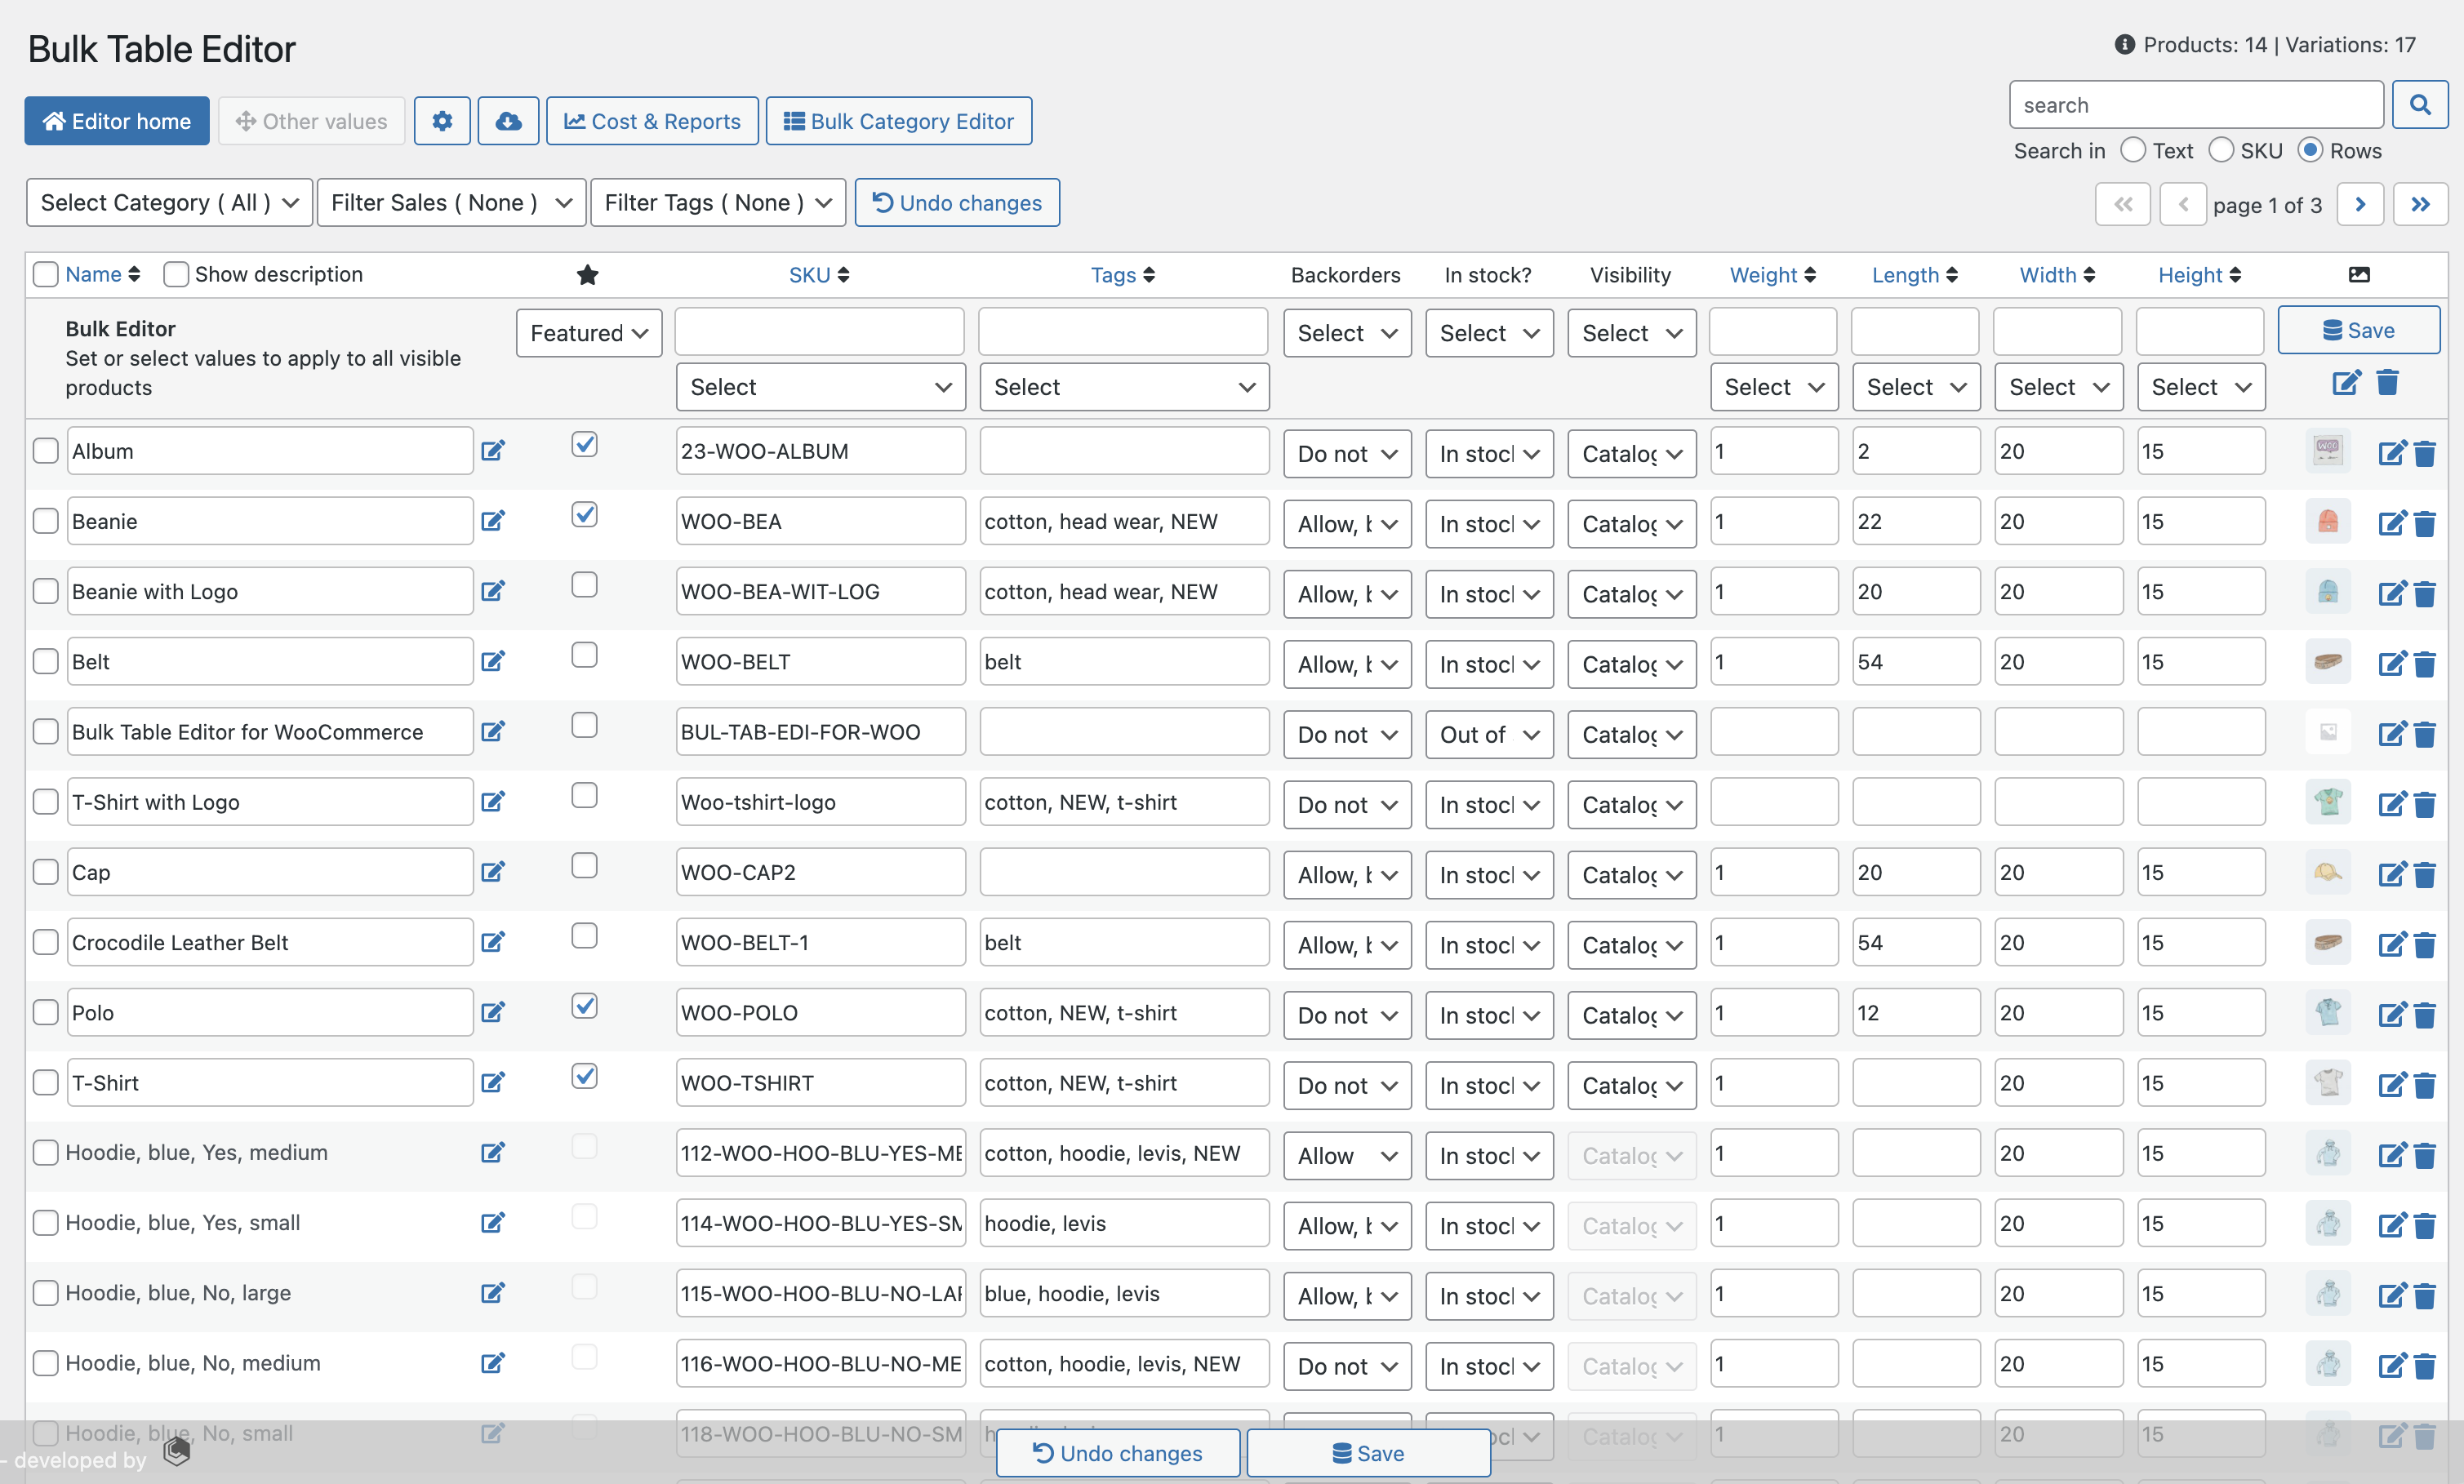2464x1484 pixels.
Task: Open the Bulk Category Editor
Action: (x=898, y=120)
